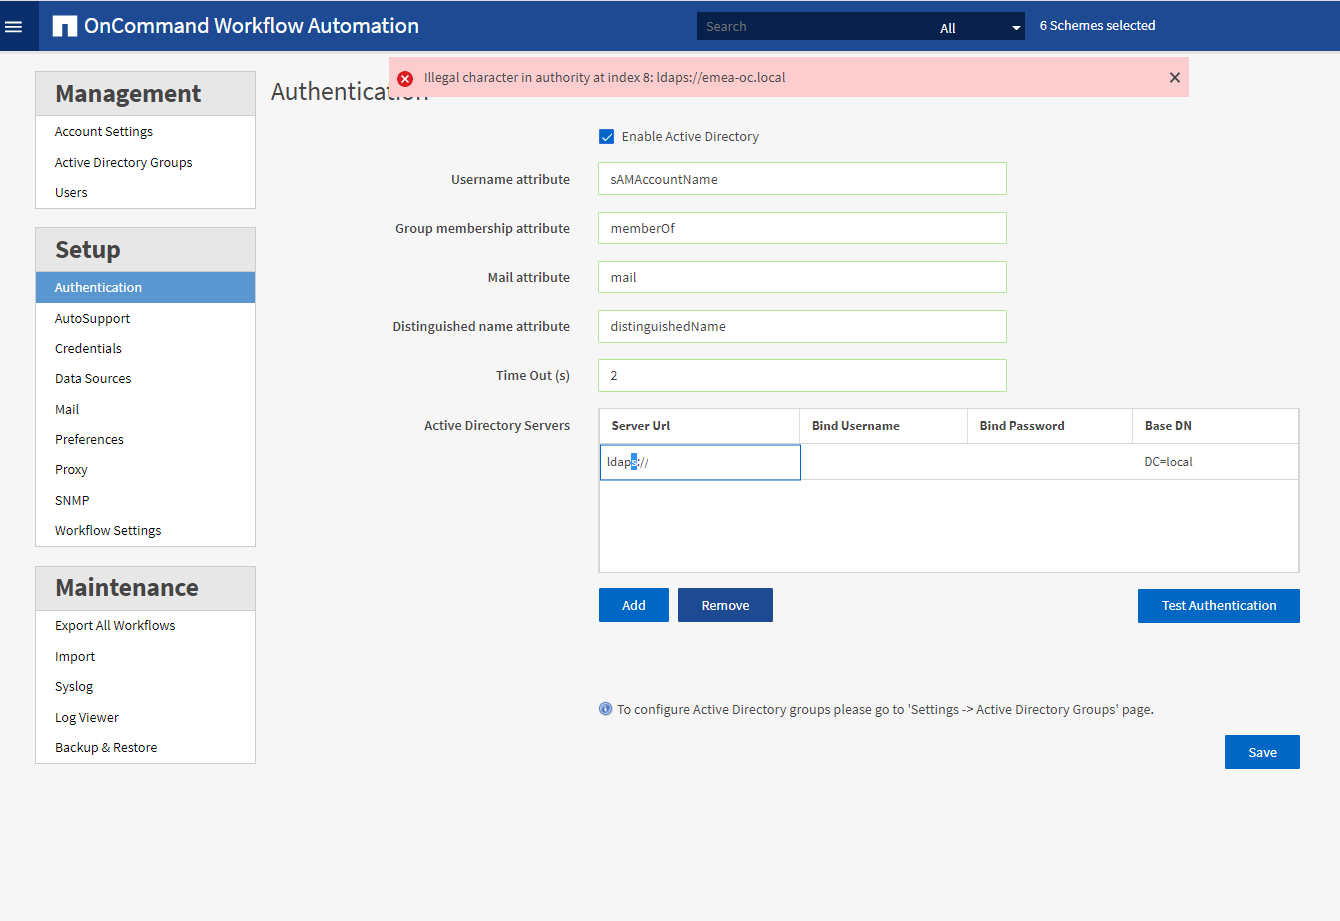Toggle Enable Active Directory checkbox

pos(607,137)
